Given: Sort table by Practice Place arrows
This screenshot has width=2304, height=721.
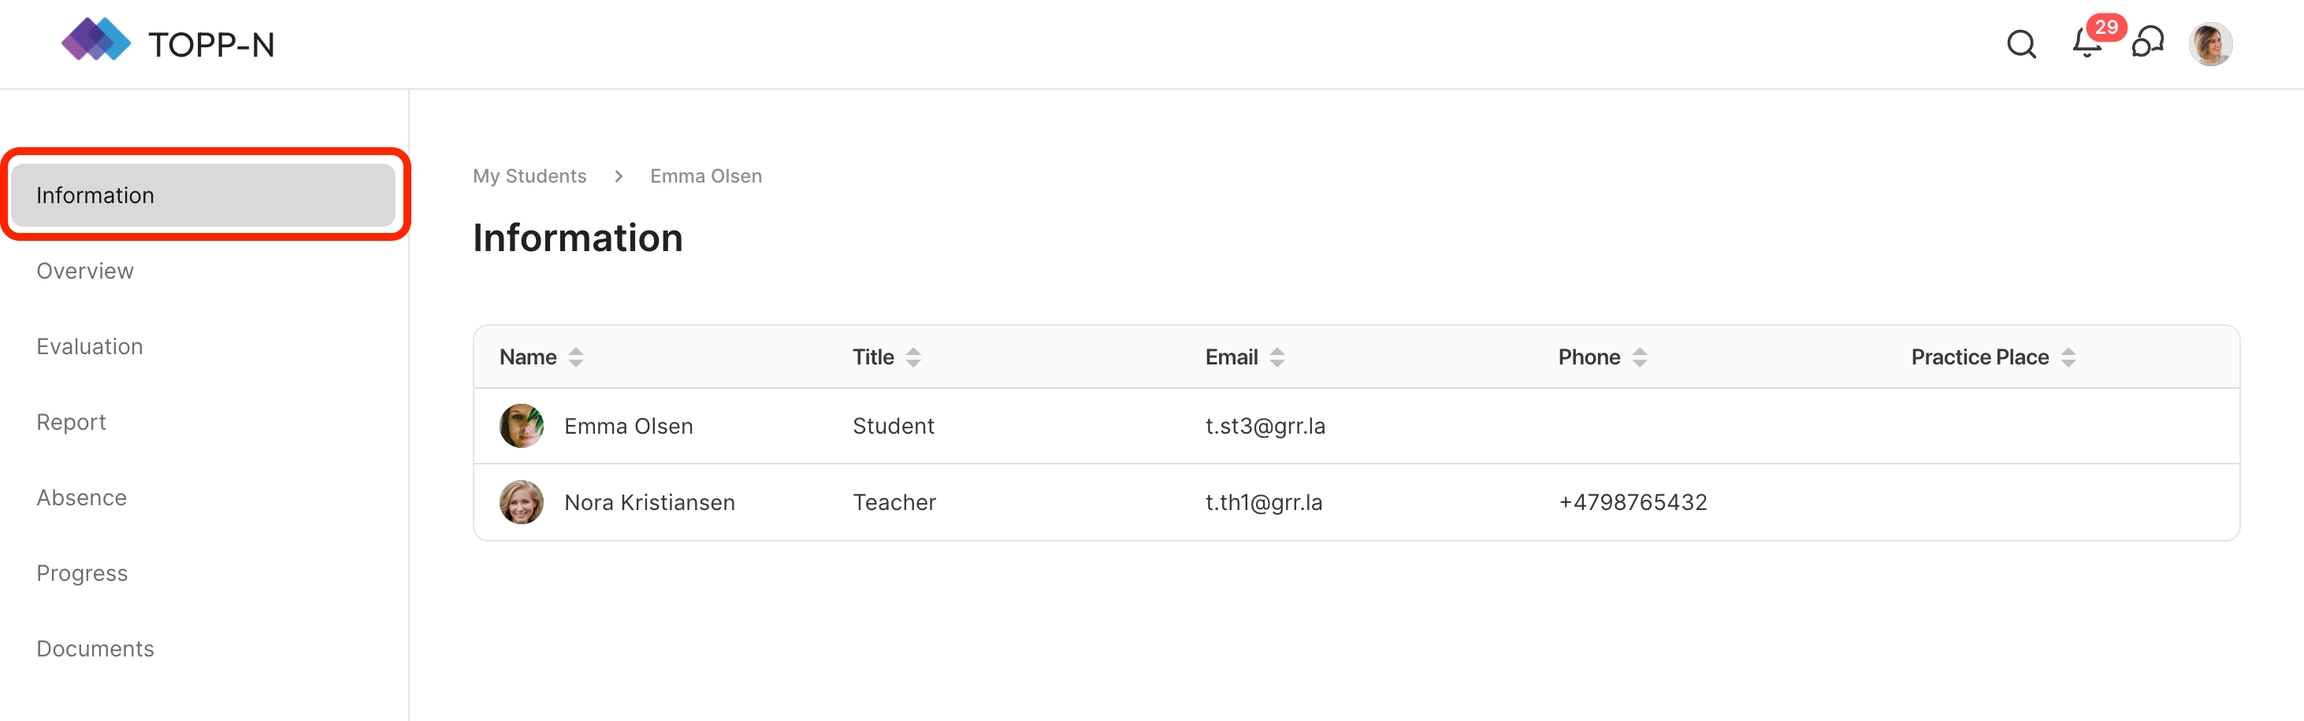Looking at the screenshot, I should [x=2068, y=357].
